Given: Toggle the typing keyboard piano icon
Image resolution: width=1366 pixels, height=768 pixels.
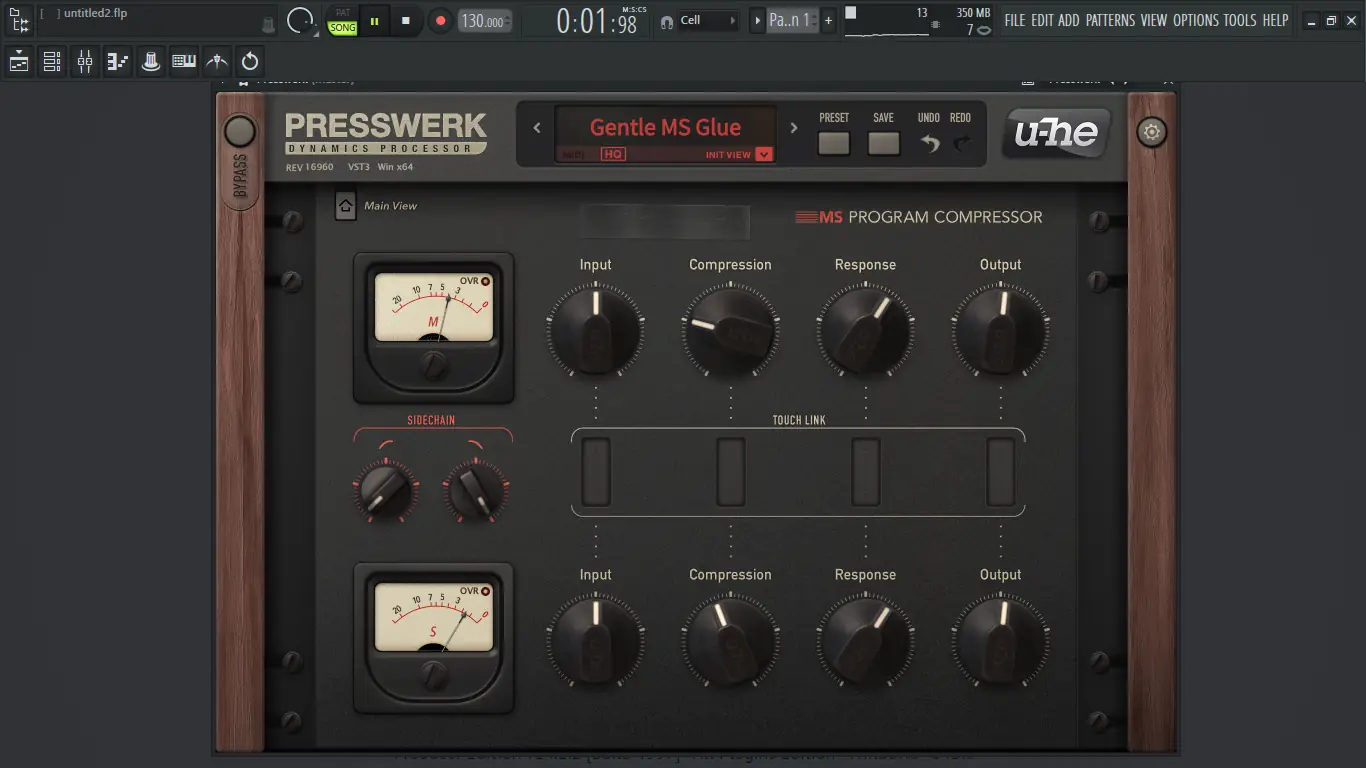Looking at the screenshot, I should pos(184,62).
